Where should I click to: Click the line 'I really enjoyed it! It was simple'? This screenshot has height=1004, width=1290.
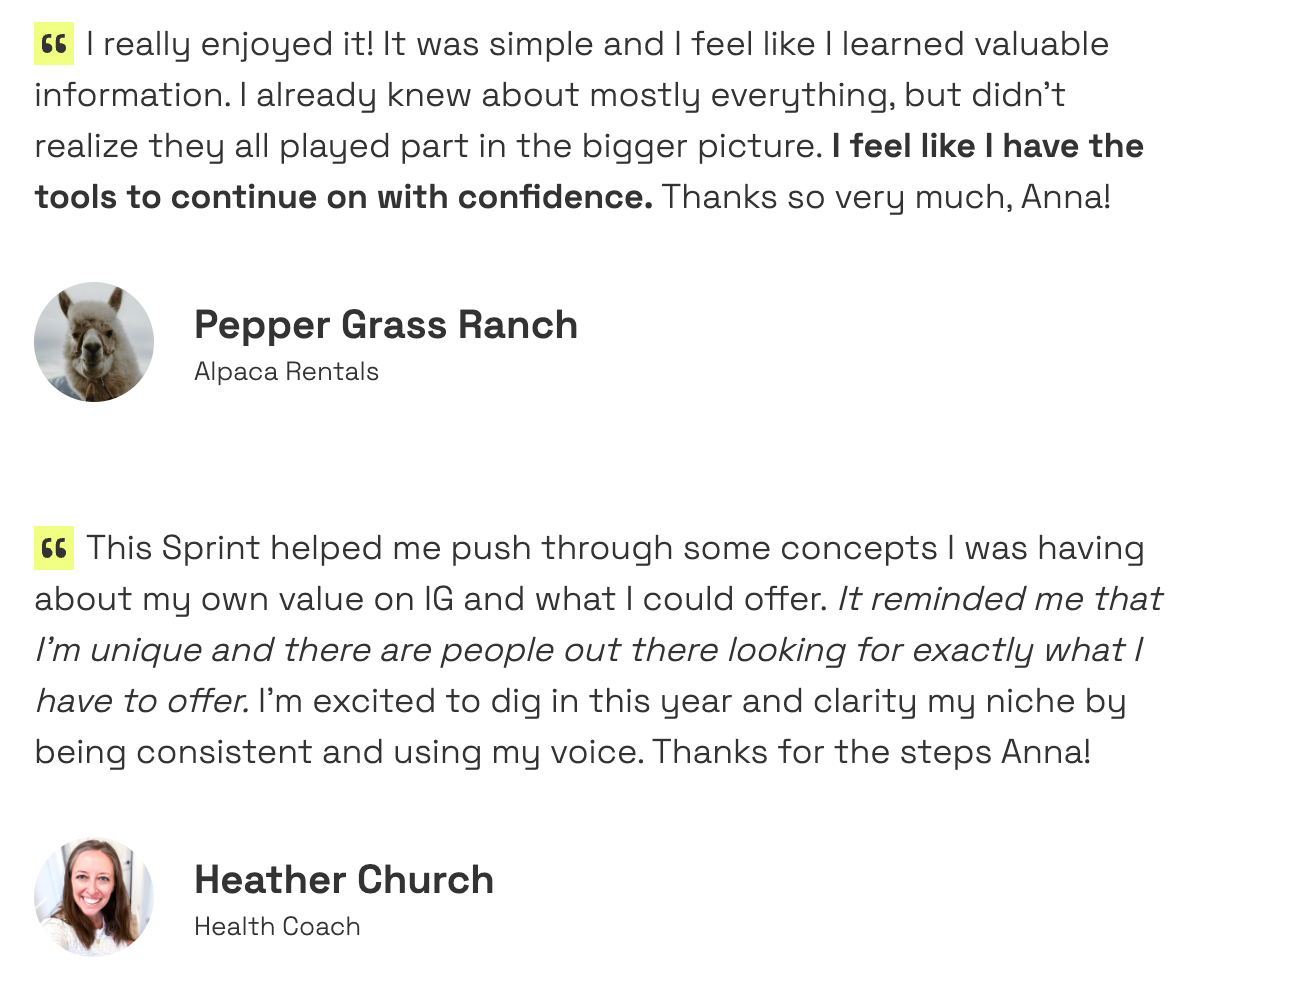tap(598, 45)
